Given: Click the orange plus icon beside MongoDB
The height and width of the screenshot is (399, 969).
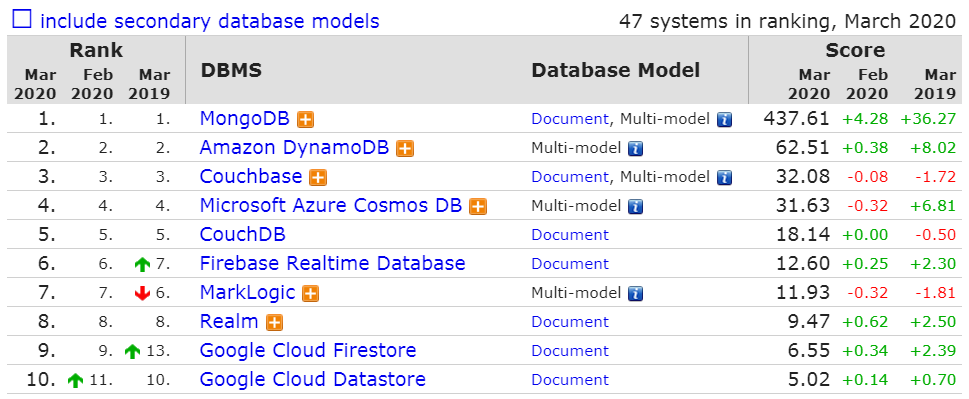Looking at the screenshot, I should click(305, 120).
